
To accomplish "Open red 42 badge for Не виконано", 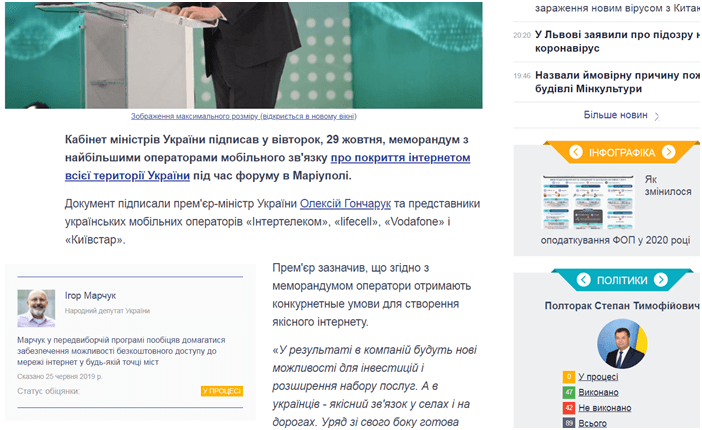I will coord(569,408).
